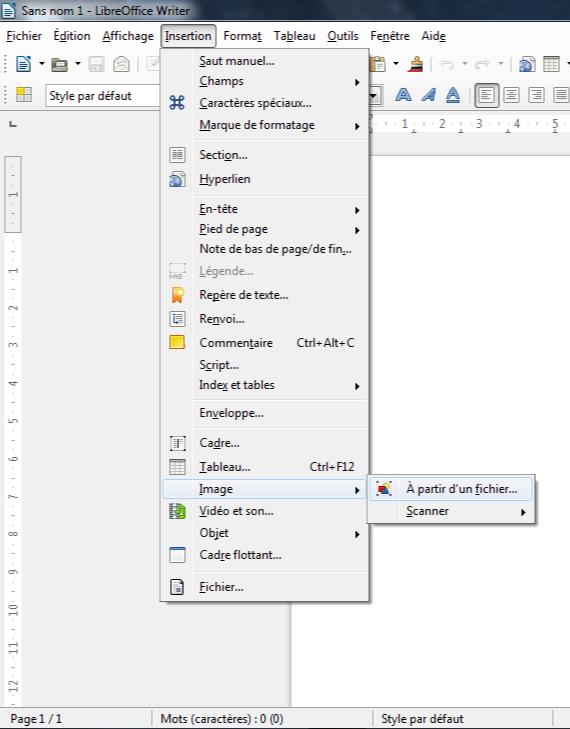Click the film icon beside Vidéo et son
This screenshot has height=729, width=570.
click(177, 511)
